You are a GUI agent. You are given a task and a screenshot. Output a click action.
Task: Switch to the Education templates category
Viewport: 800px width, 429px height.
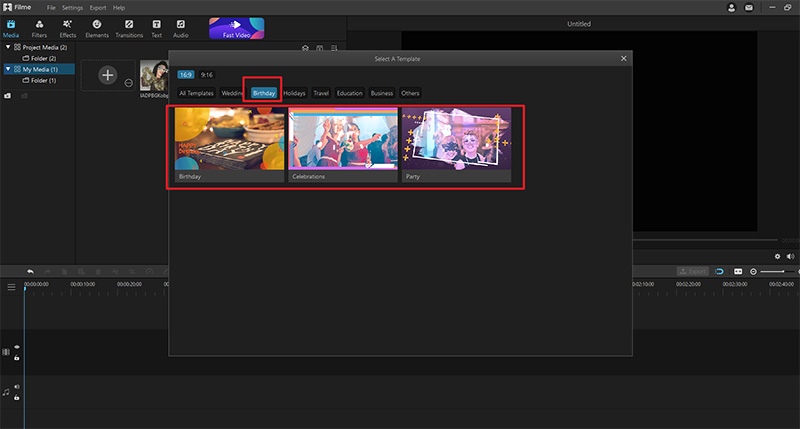point(349,93)
